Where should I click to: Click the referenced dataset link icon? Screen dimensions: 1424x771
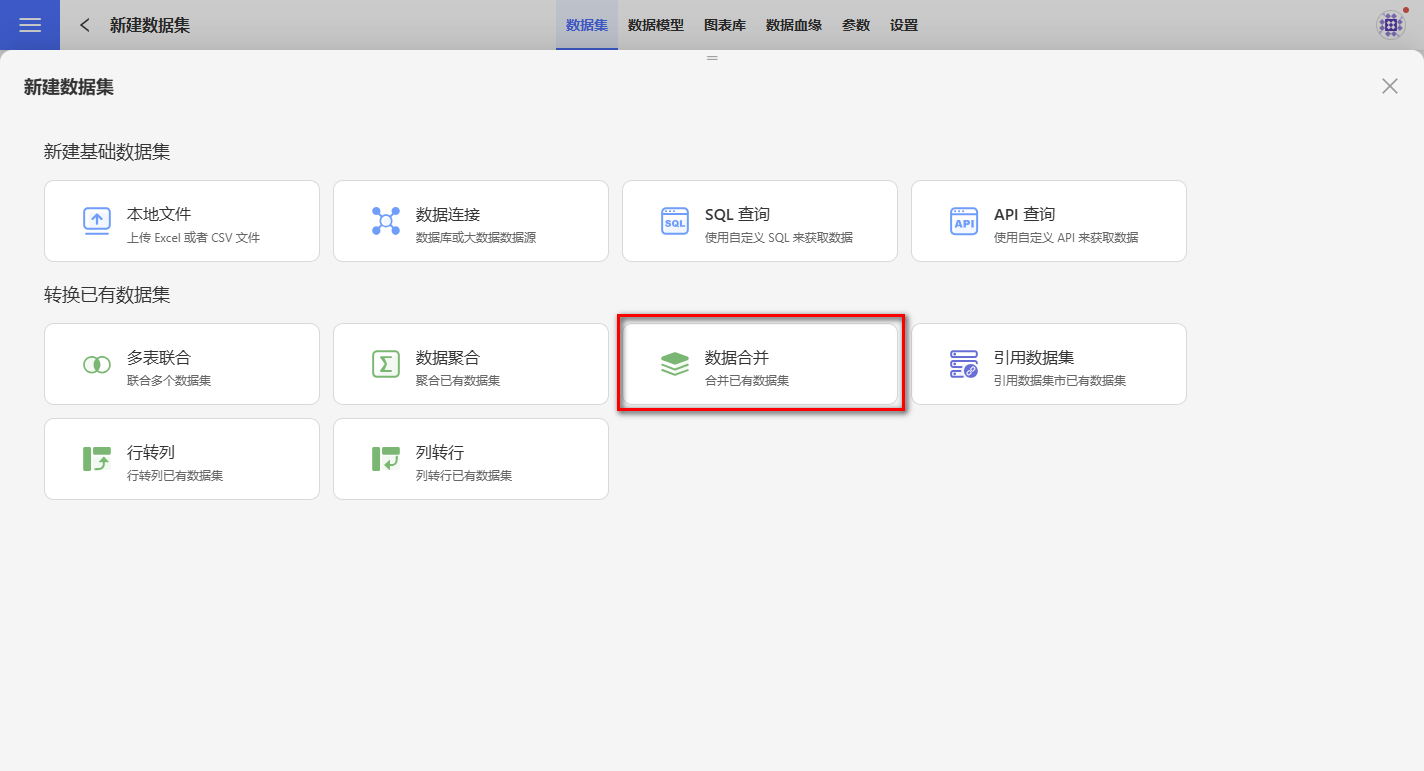click(964, 364)
